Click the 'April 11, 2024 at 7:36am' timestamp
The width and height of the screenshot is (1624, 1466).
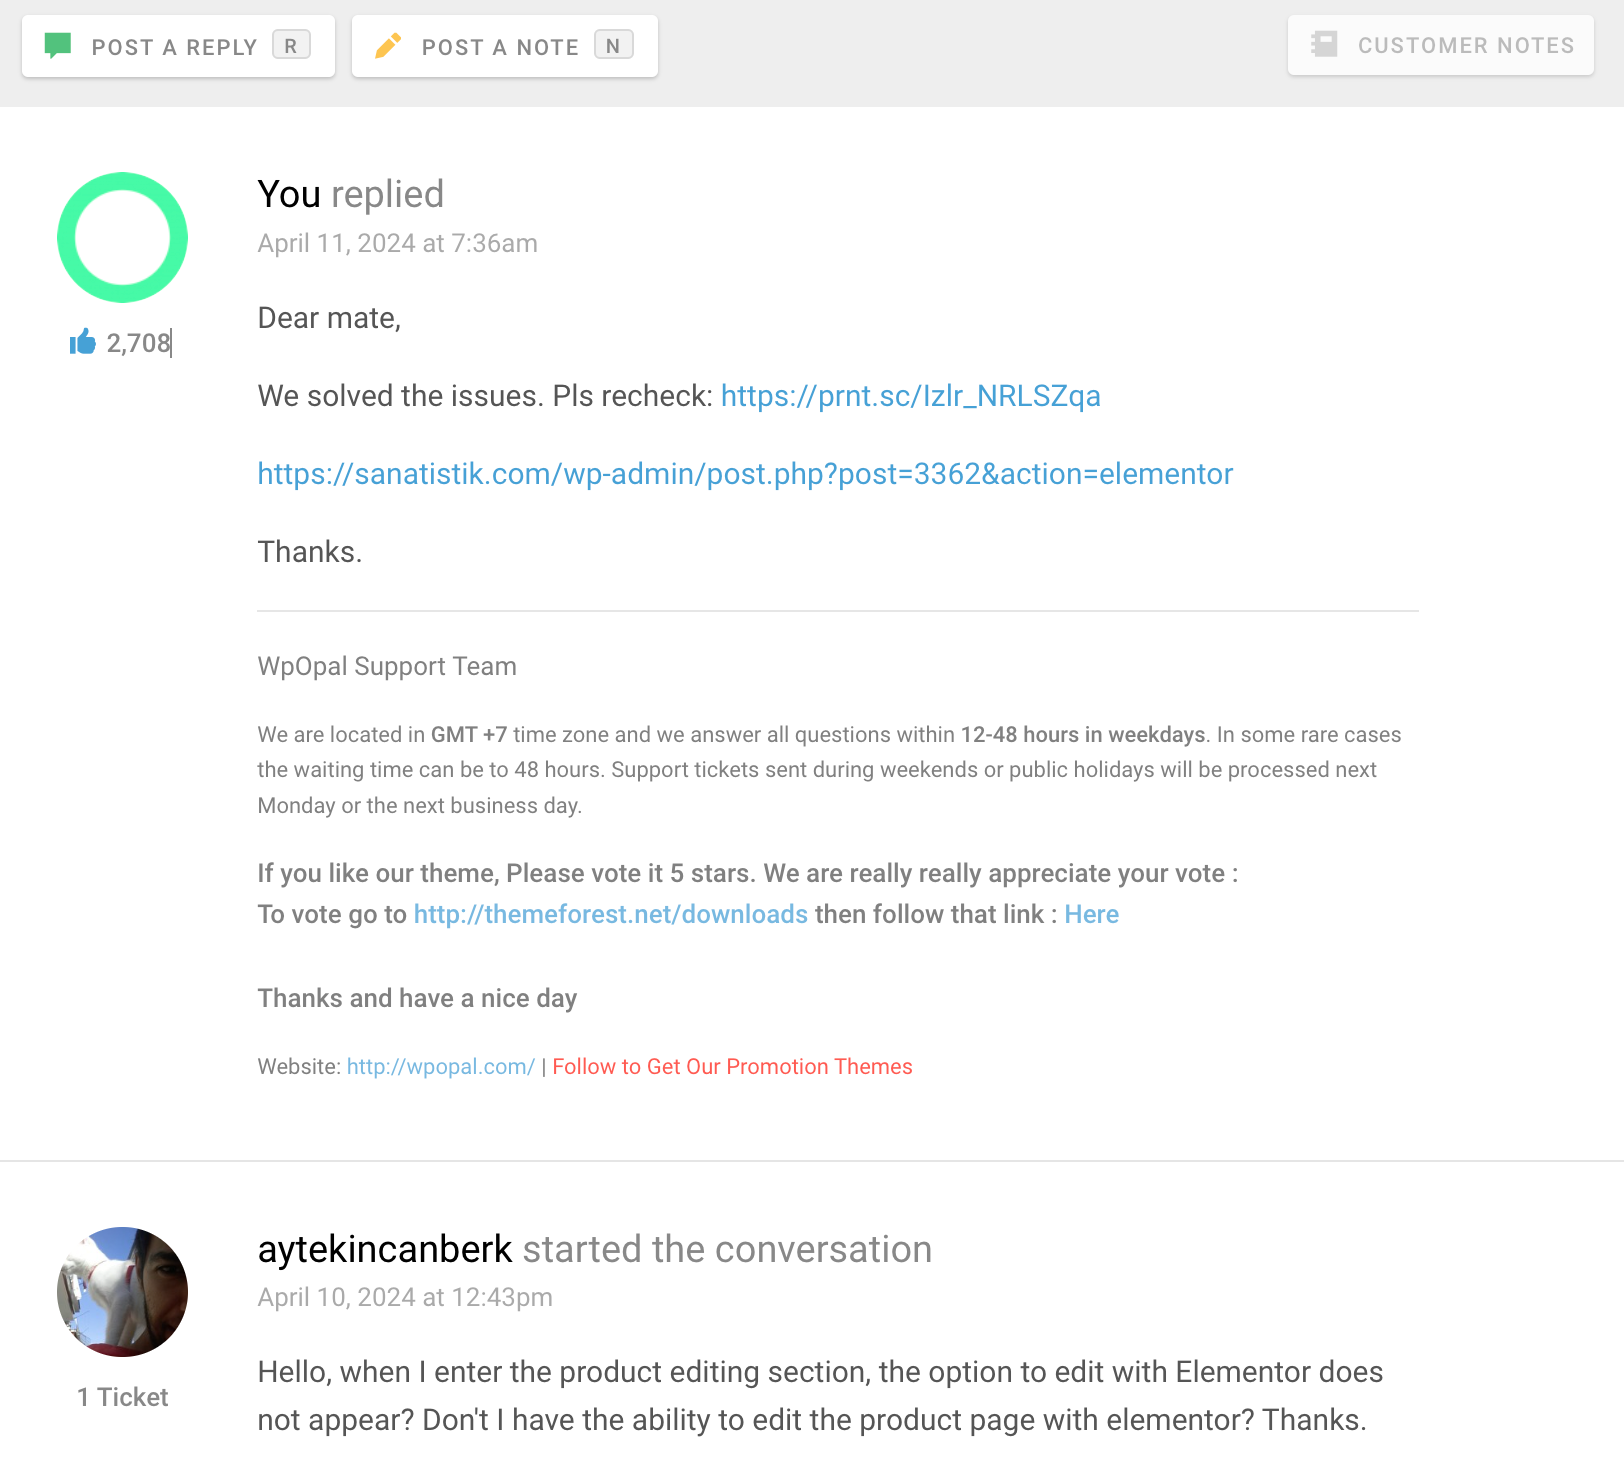point(397,243)
